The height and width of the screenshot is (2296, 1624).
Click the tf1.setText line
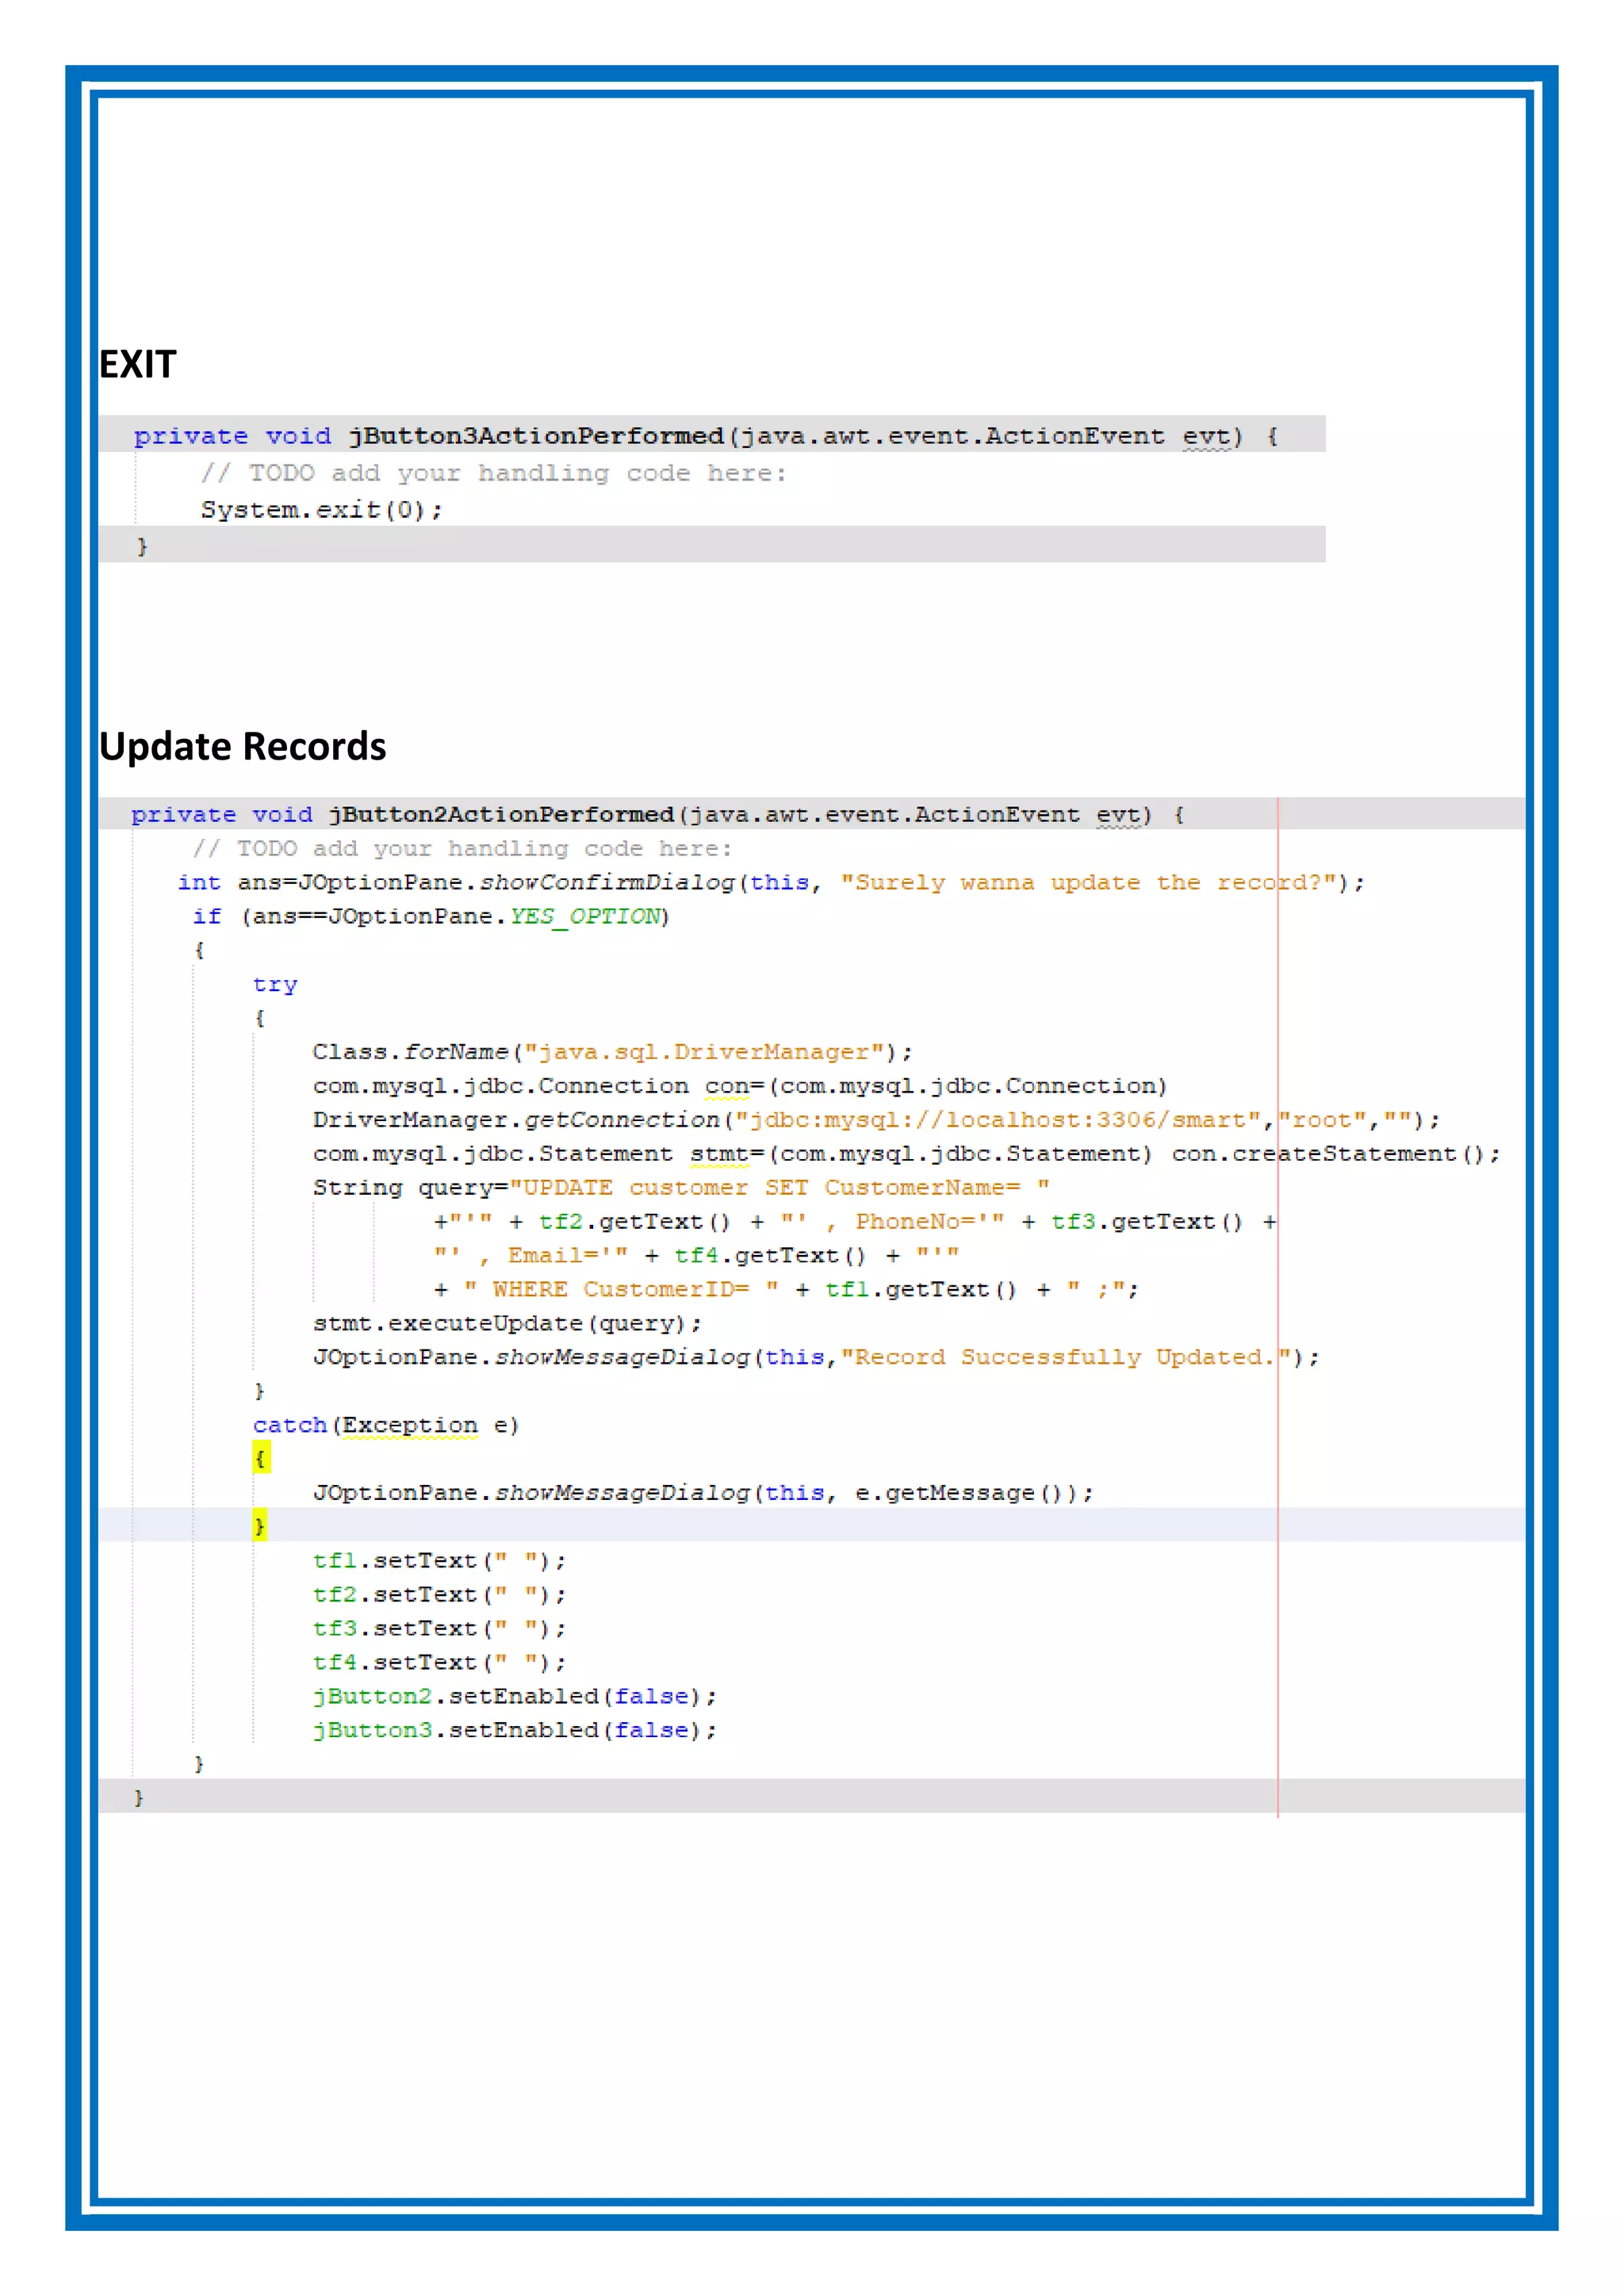tap(439, 1561)
